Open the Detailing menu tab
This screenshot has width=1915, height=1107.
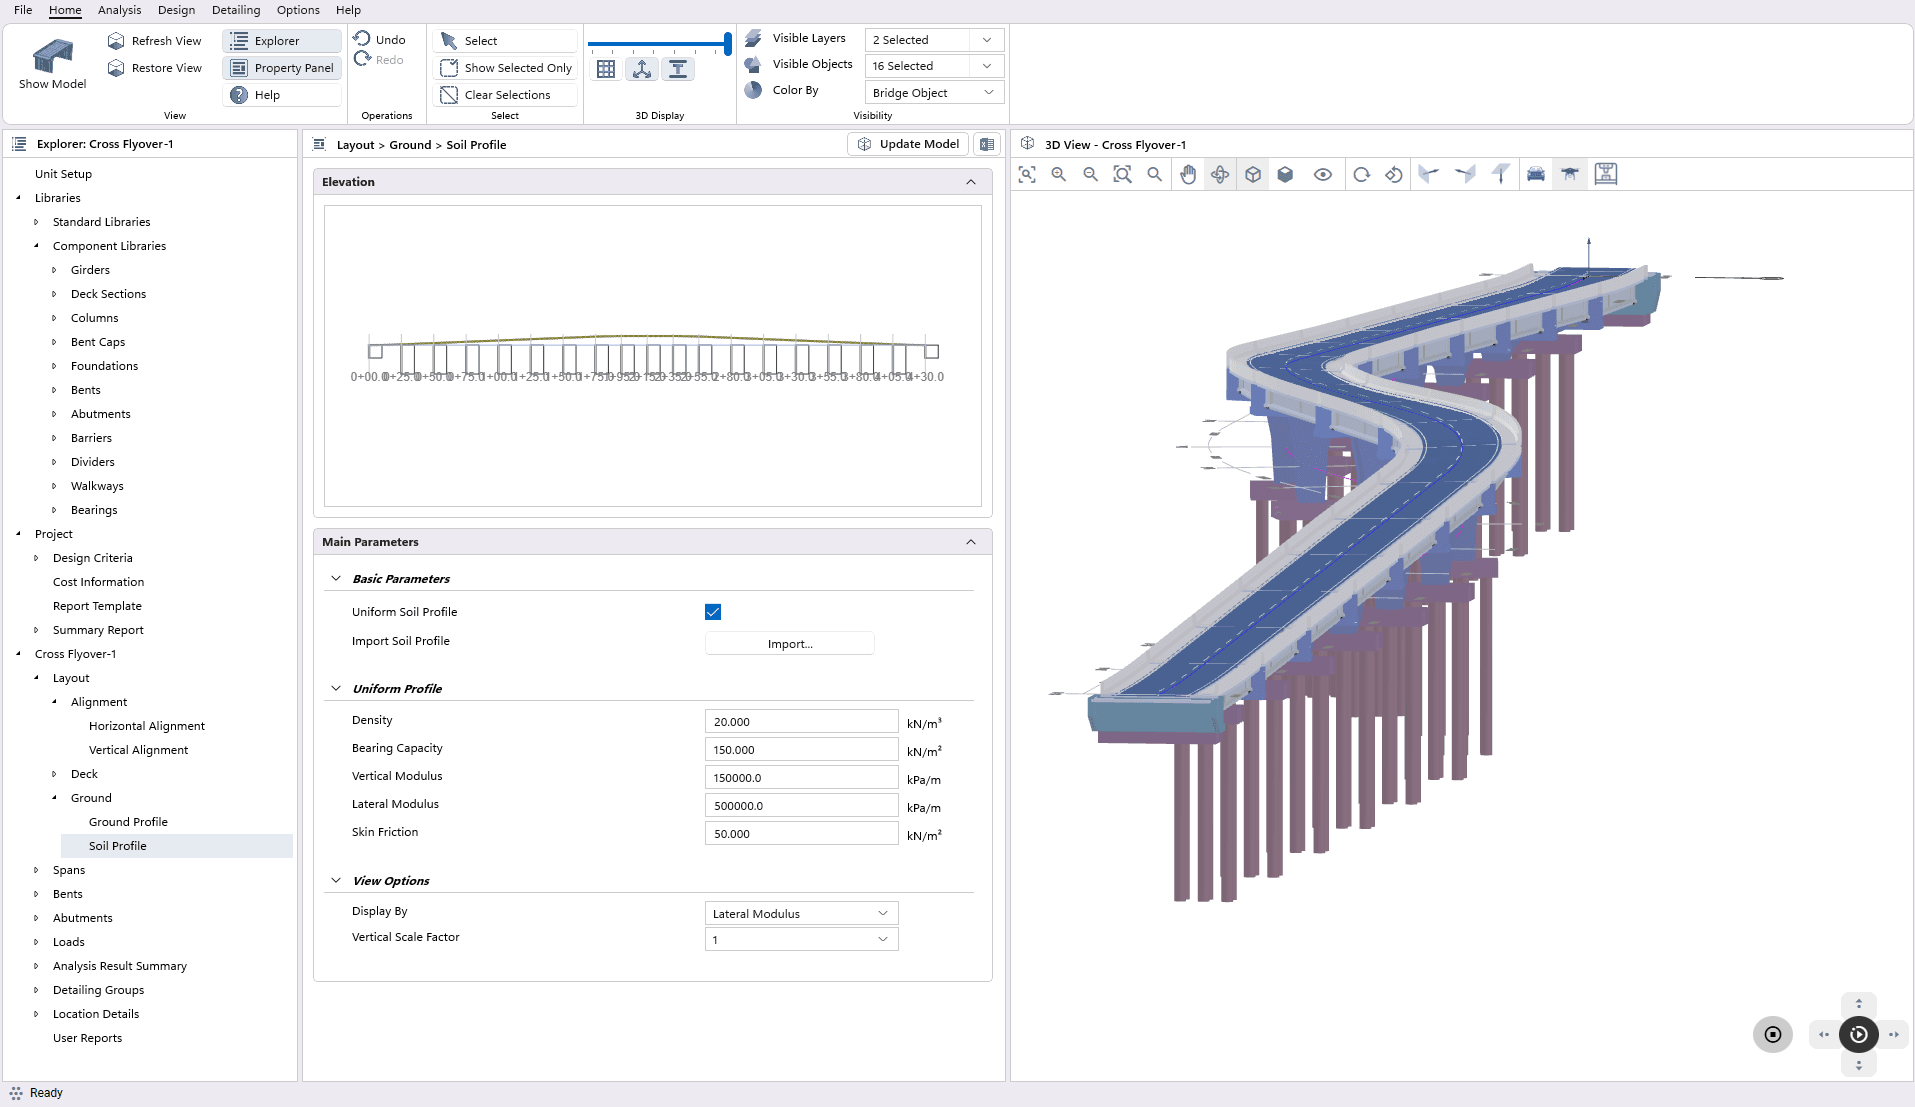[236, 10]
